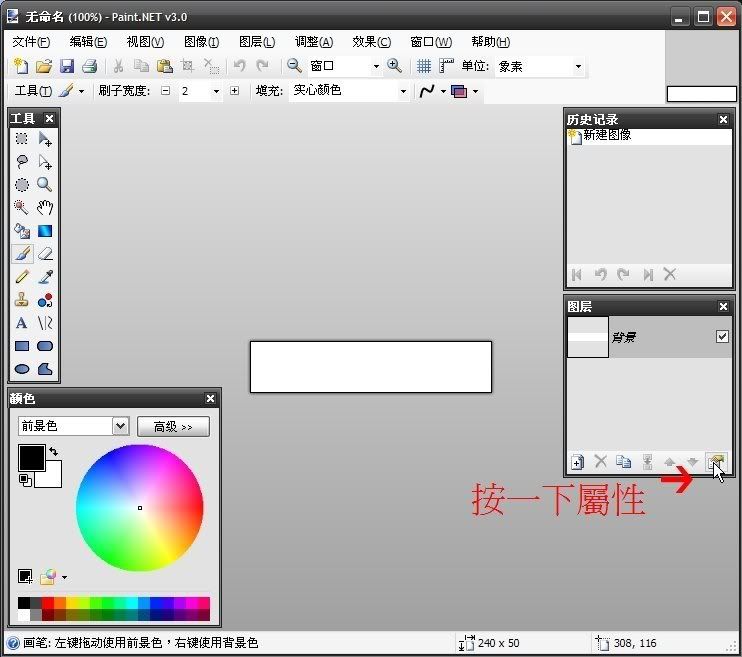Open the antialiasing curve dropdown arrow
The width and height of the screenshot is (742, 657).
(x=443, y=91)
